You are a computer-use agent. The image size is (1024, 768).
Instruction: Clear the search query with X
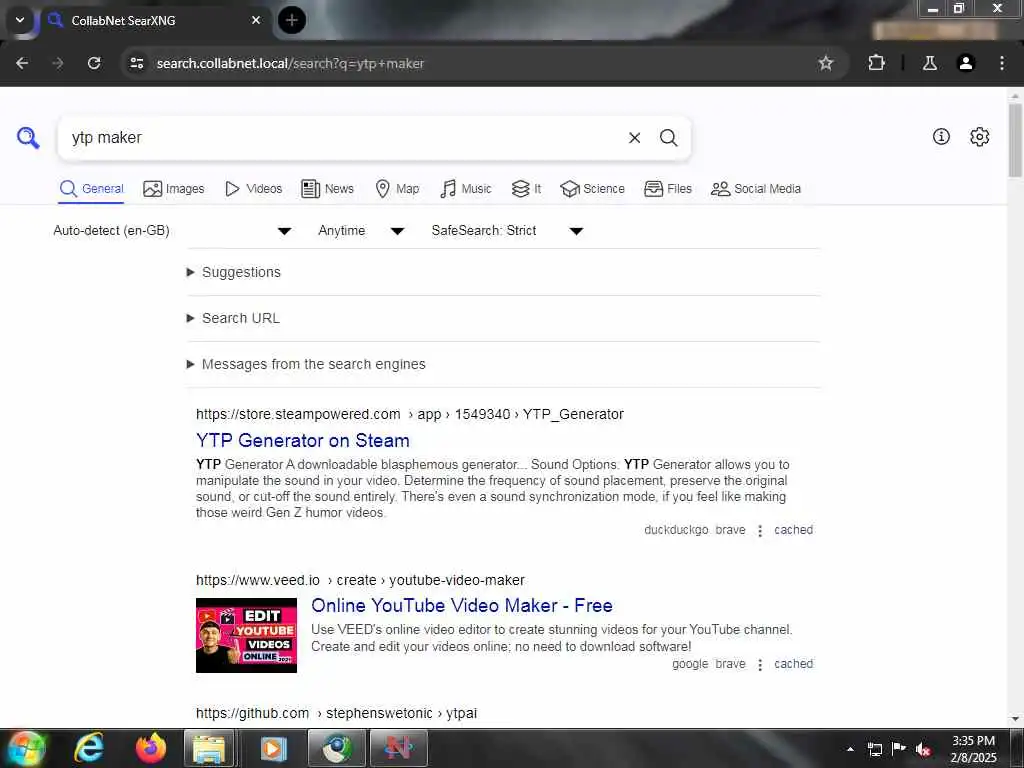click(634, 138)
